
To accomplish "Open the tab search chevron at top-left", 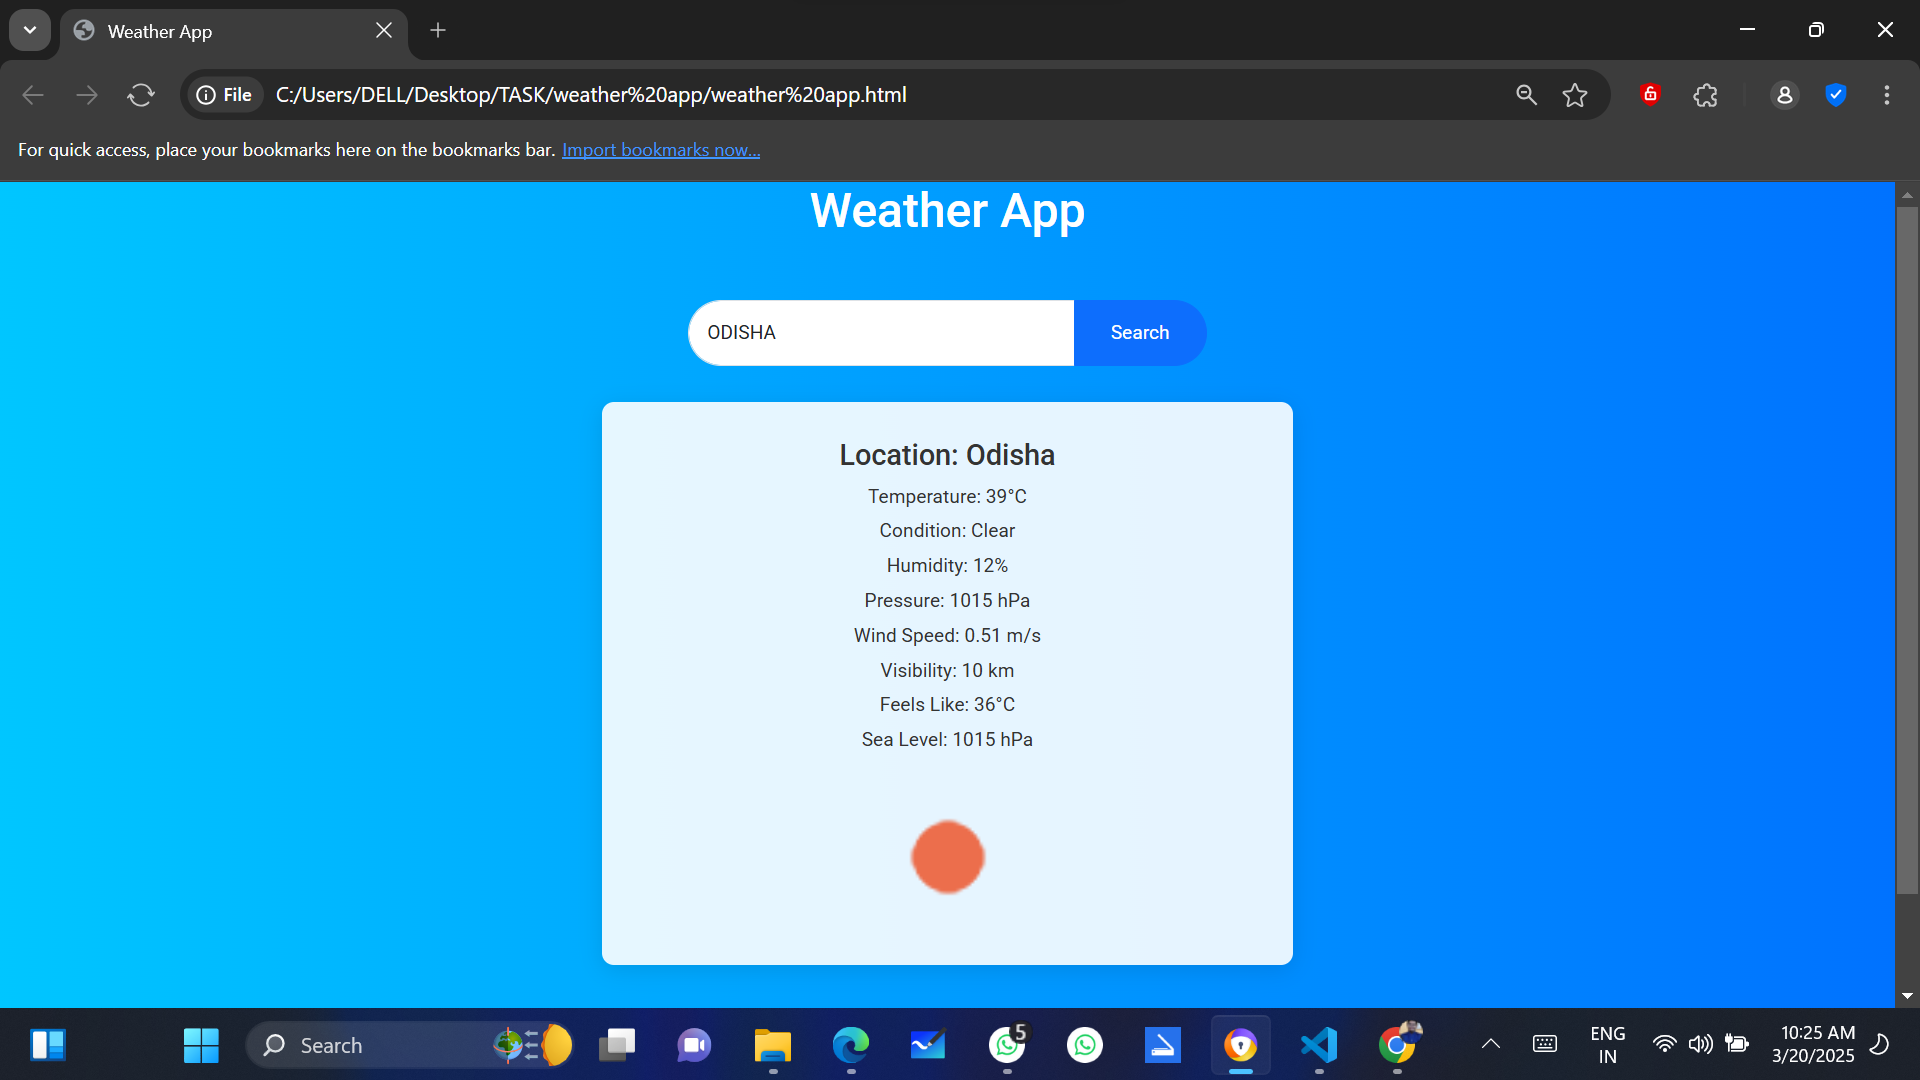I will pos(30,29).
